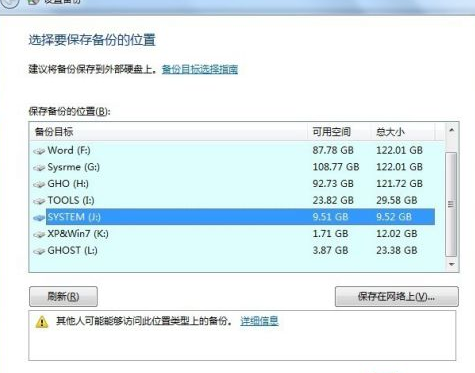Click the 9.52 GB total size value
475x373 pixels.
tap(394, 217)
